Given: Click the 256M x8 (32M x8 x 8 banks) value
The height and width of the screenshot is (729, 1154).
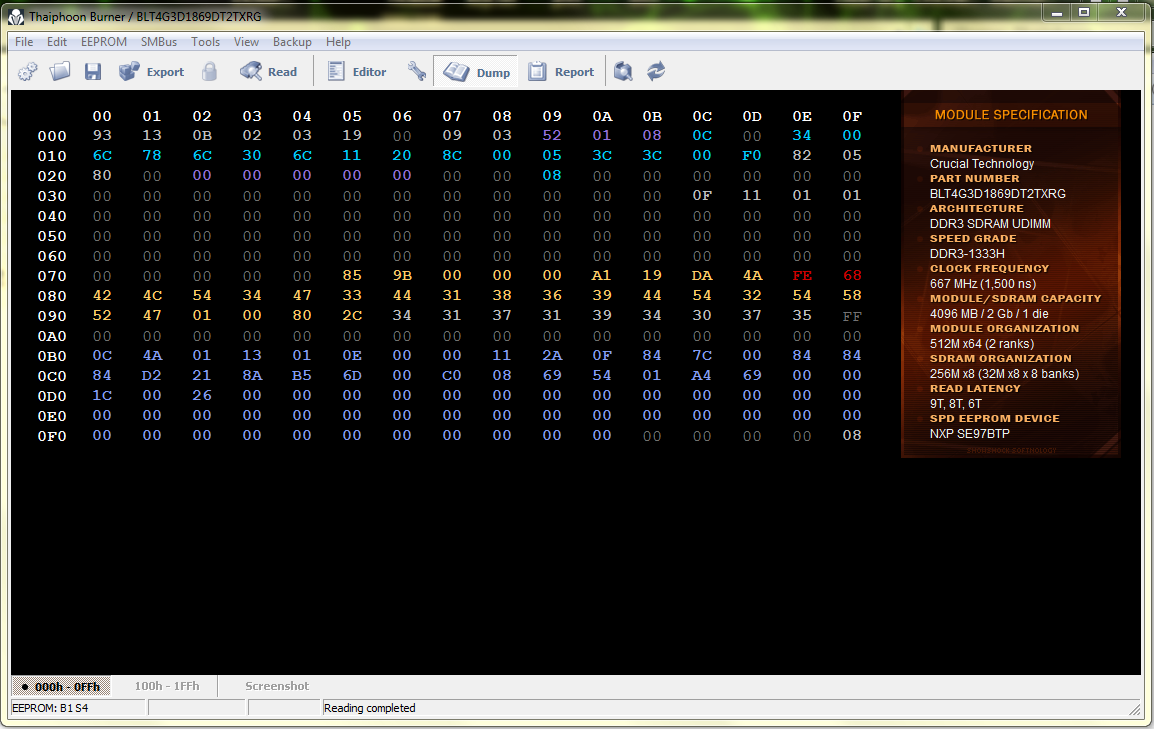Looking at the screenshot, I should pos(1005,374).
